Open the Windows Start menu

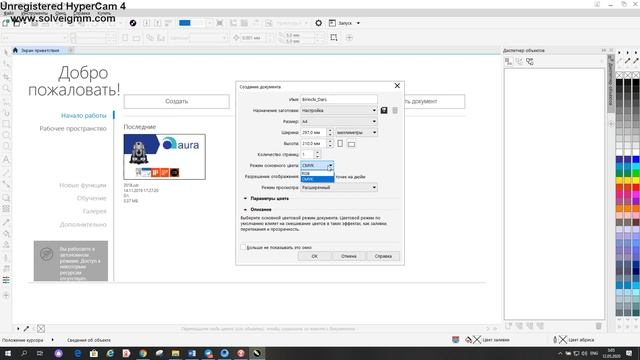[x=7, y=353]
